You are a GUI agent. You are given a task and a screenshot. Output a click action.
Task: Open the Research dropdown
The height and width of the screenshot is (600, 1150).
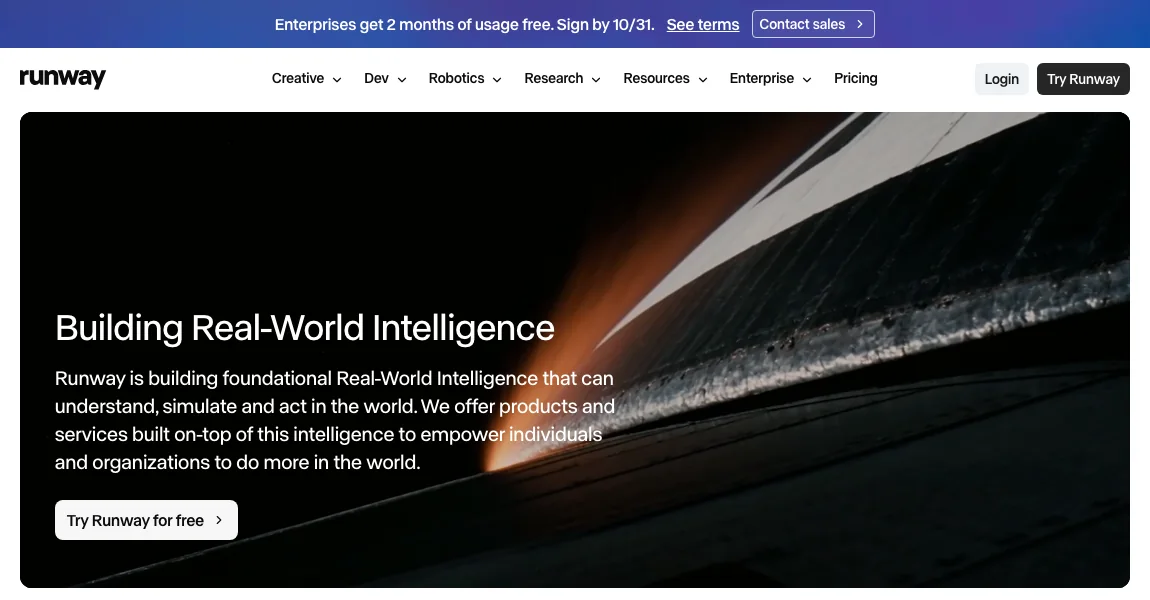pos(563,78)
